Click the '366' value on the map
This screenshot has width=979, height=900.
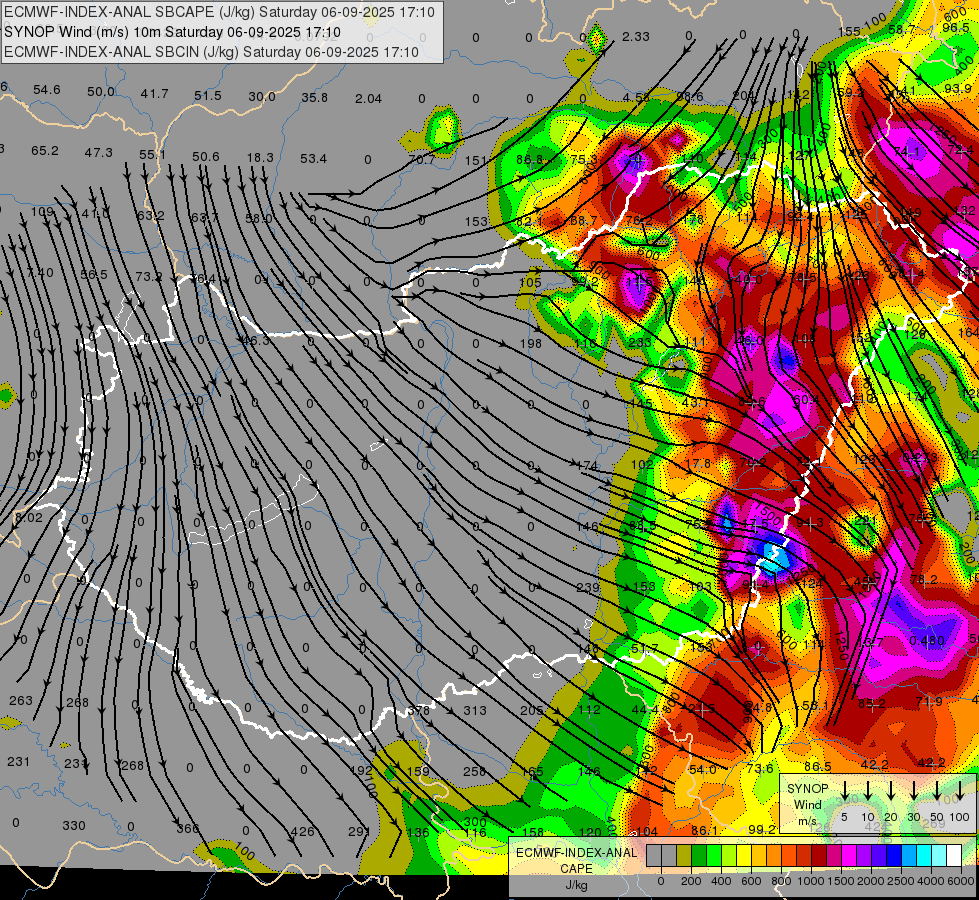click(187, 829)
